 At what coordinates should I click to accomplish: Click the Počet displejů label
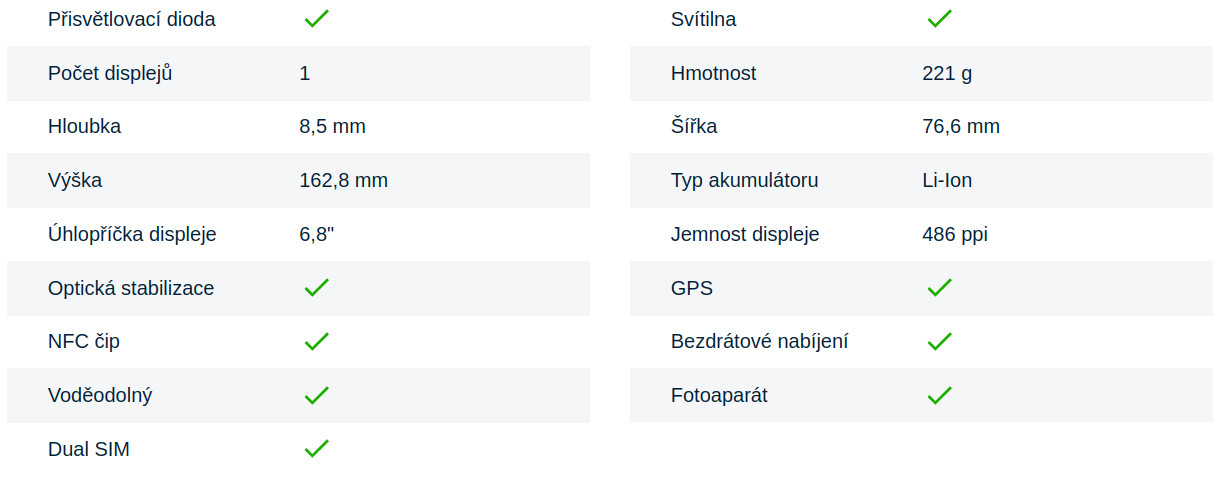[110, 73]
